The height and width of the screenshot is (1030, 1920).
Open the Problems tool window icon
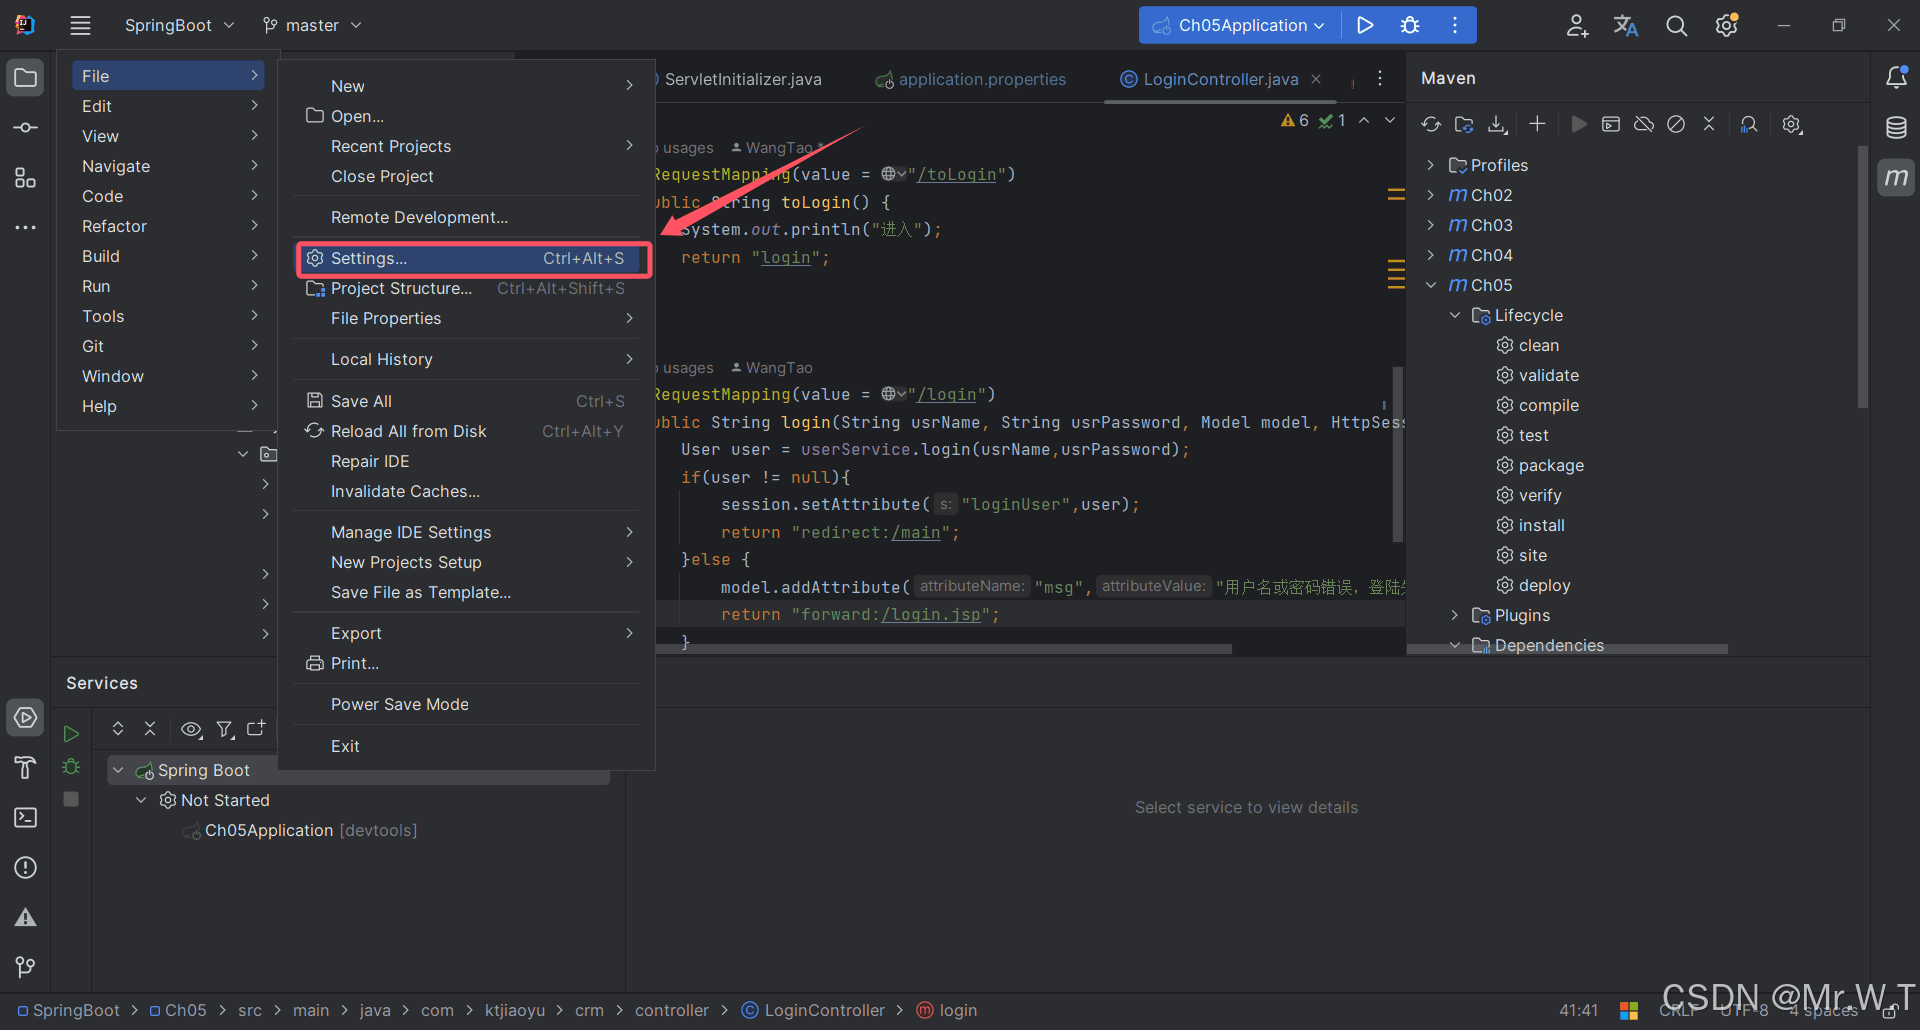click(x=26, y=867)
